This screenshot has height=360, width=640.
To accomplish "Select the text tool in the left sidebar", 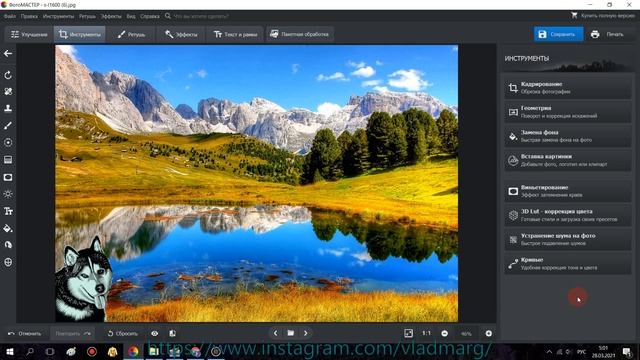I will (x=8, y=211).
